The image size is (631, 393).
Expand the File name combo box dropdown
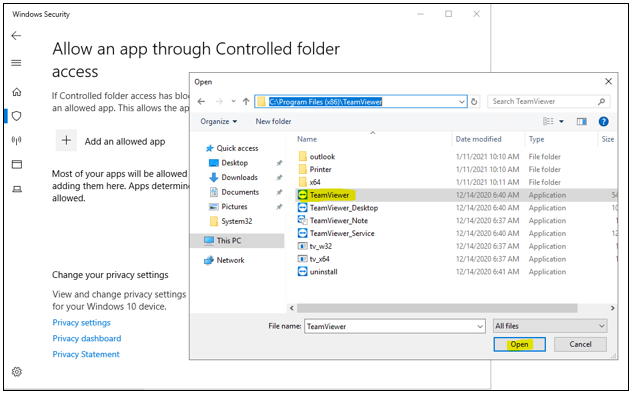click(480, 326)
